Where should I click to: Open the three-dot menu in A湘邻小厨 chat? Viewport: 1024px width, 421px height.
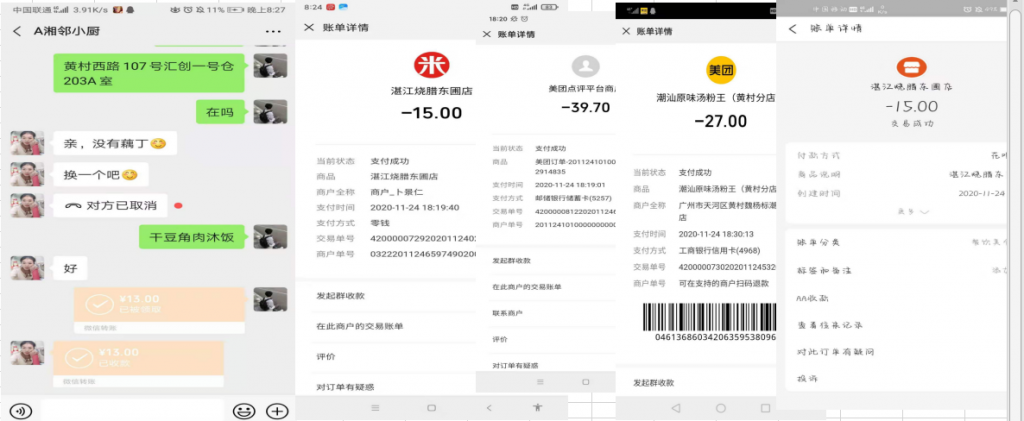273,32
